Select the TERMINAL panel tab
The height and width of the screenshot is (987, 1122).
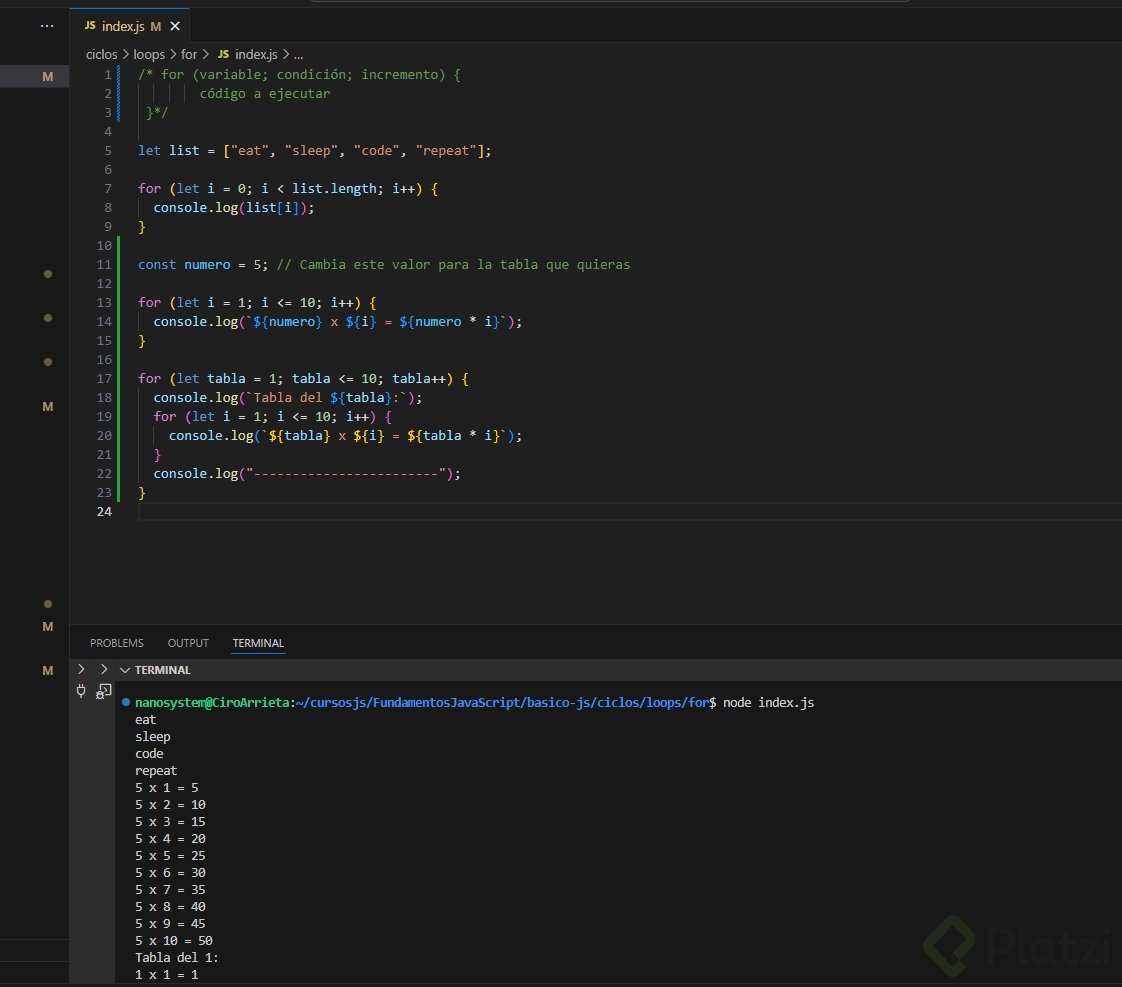point(258,643)
